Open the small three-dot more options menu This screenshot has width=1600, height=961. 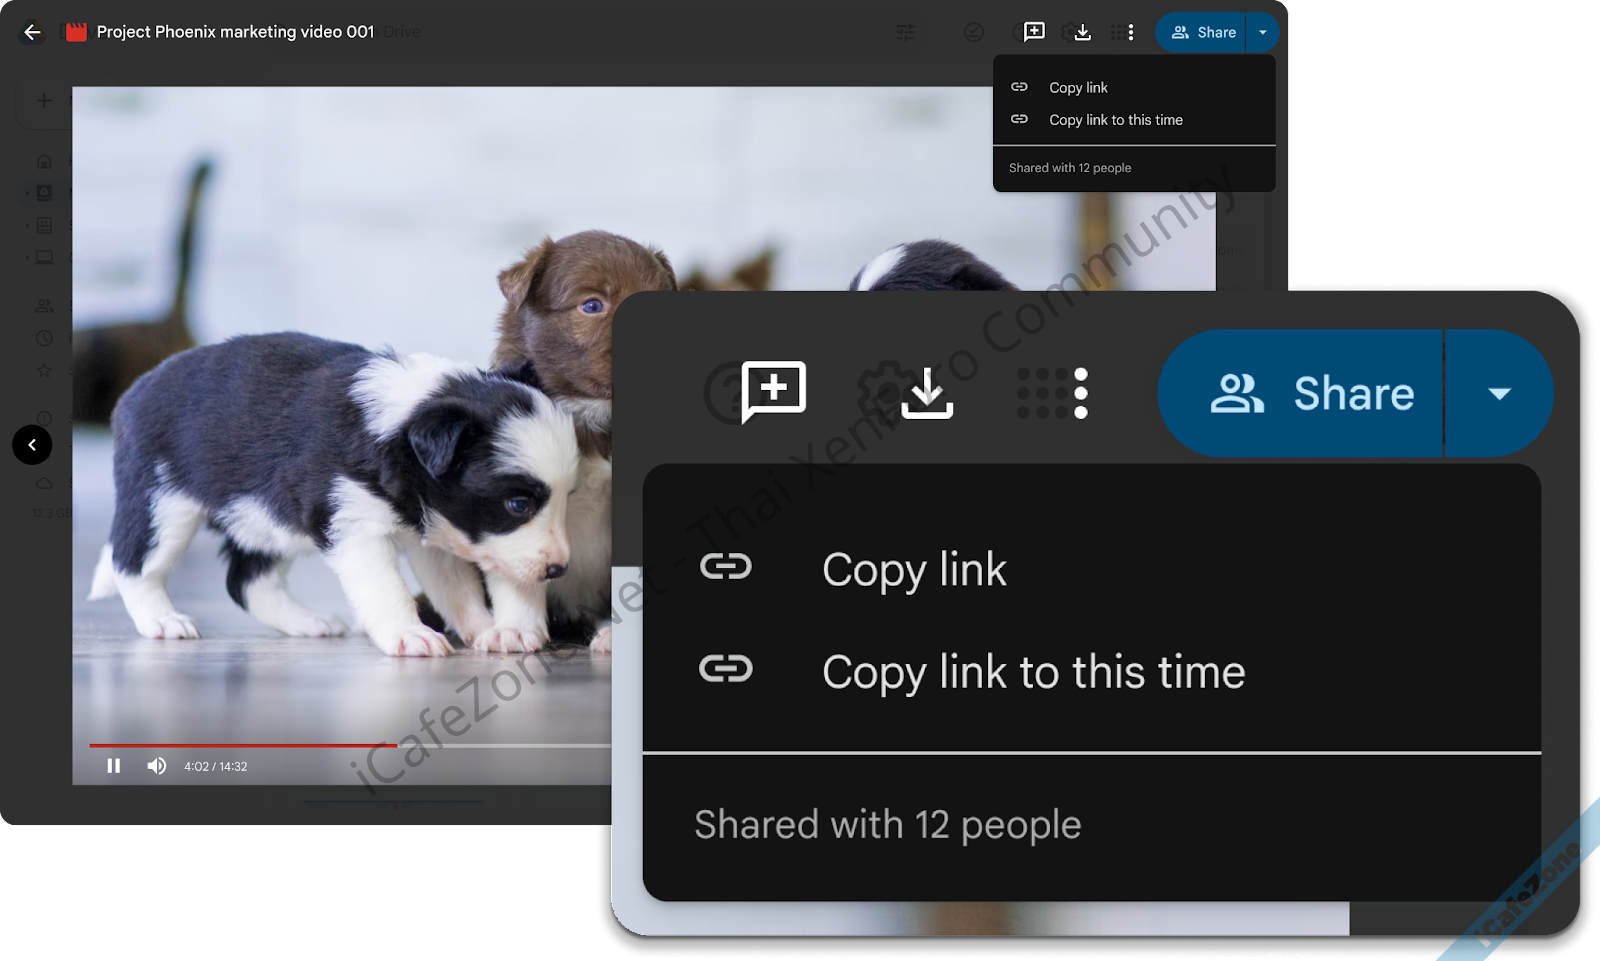click(x=1130, y=32)
